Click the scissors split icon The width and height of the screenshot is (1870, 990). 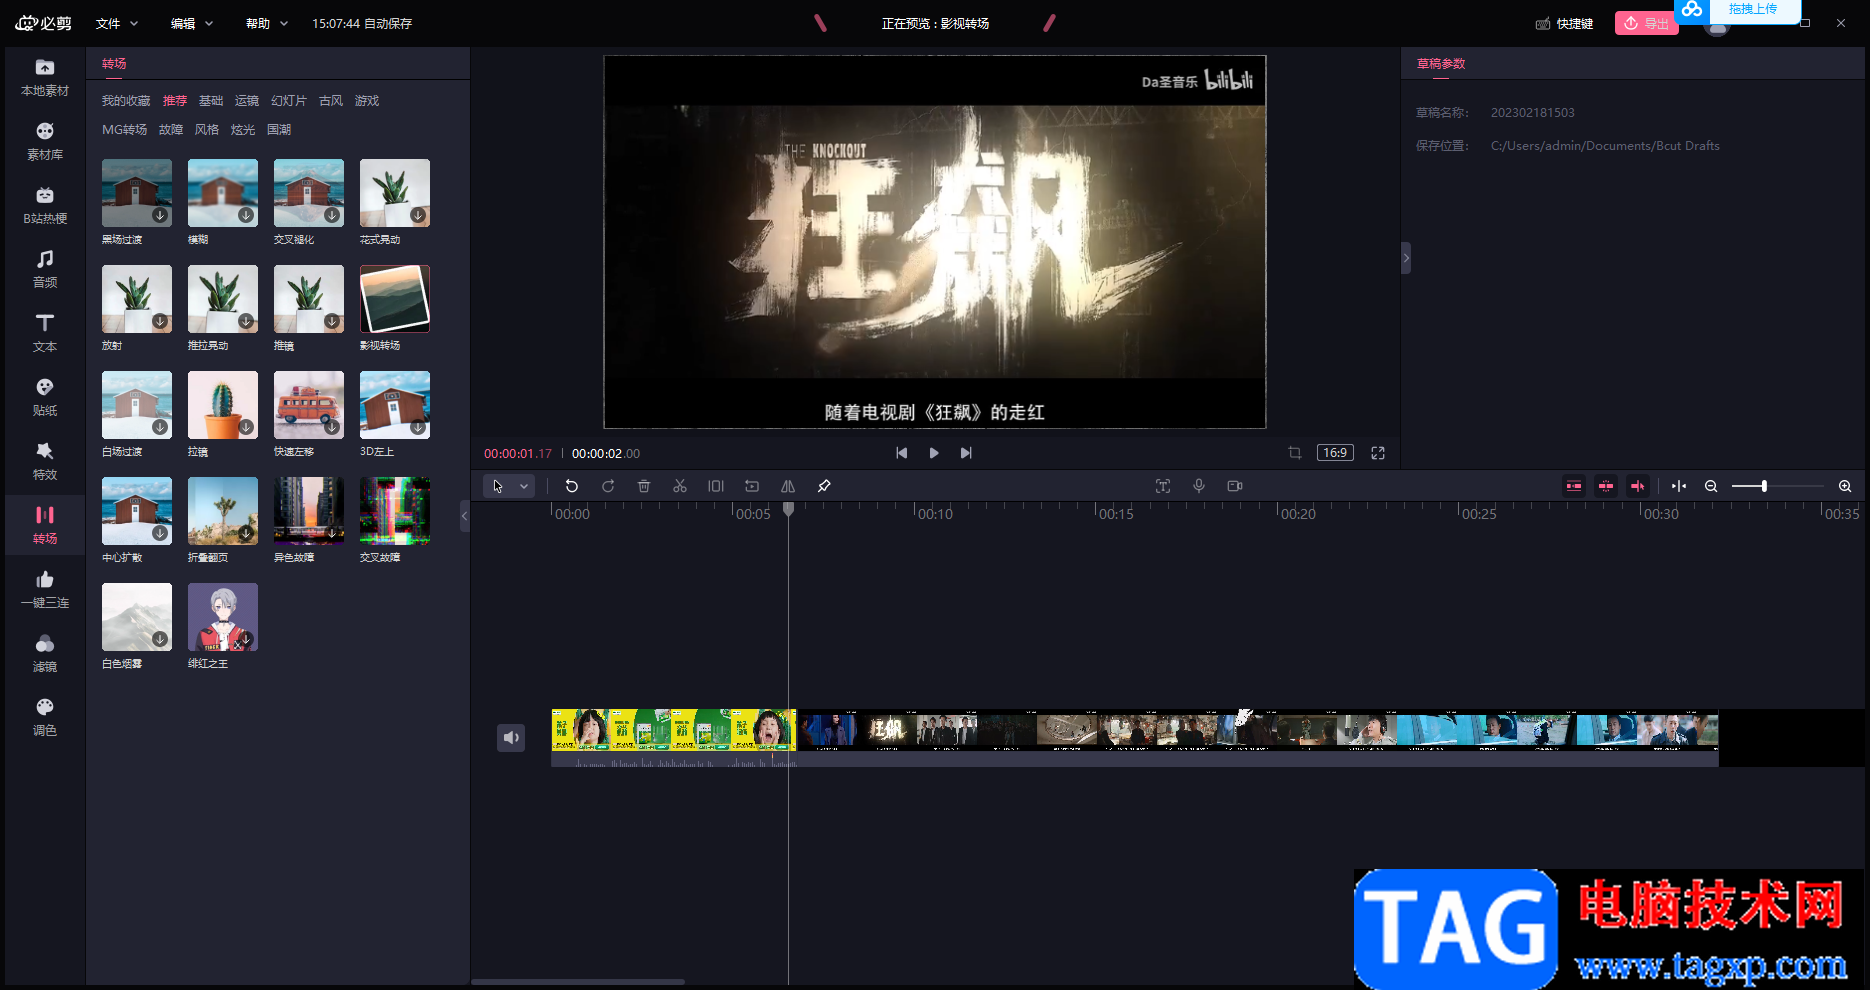(x=680, y=486)
